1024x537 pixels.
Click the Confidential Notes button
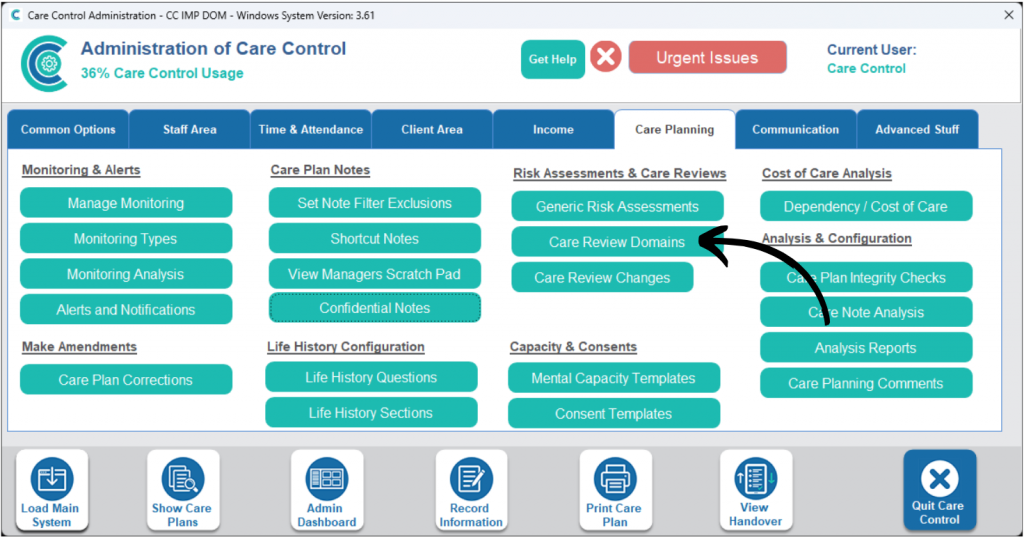375,308
